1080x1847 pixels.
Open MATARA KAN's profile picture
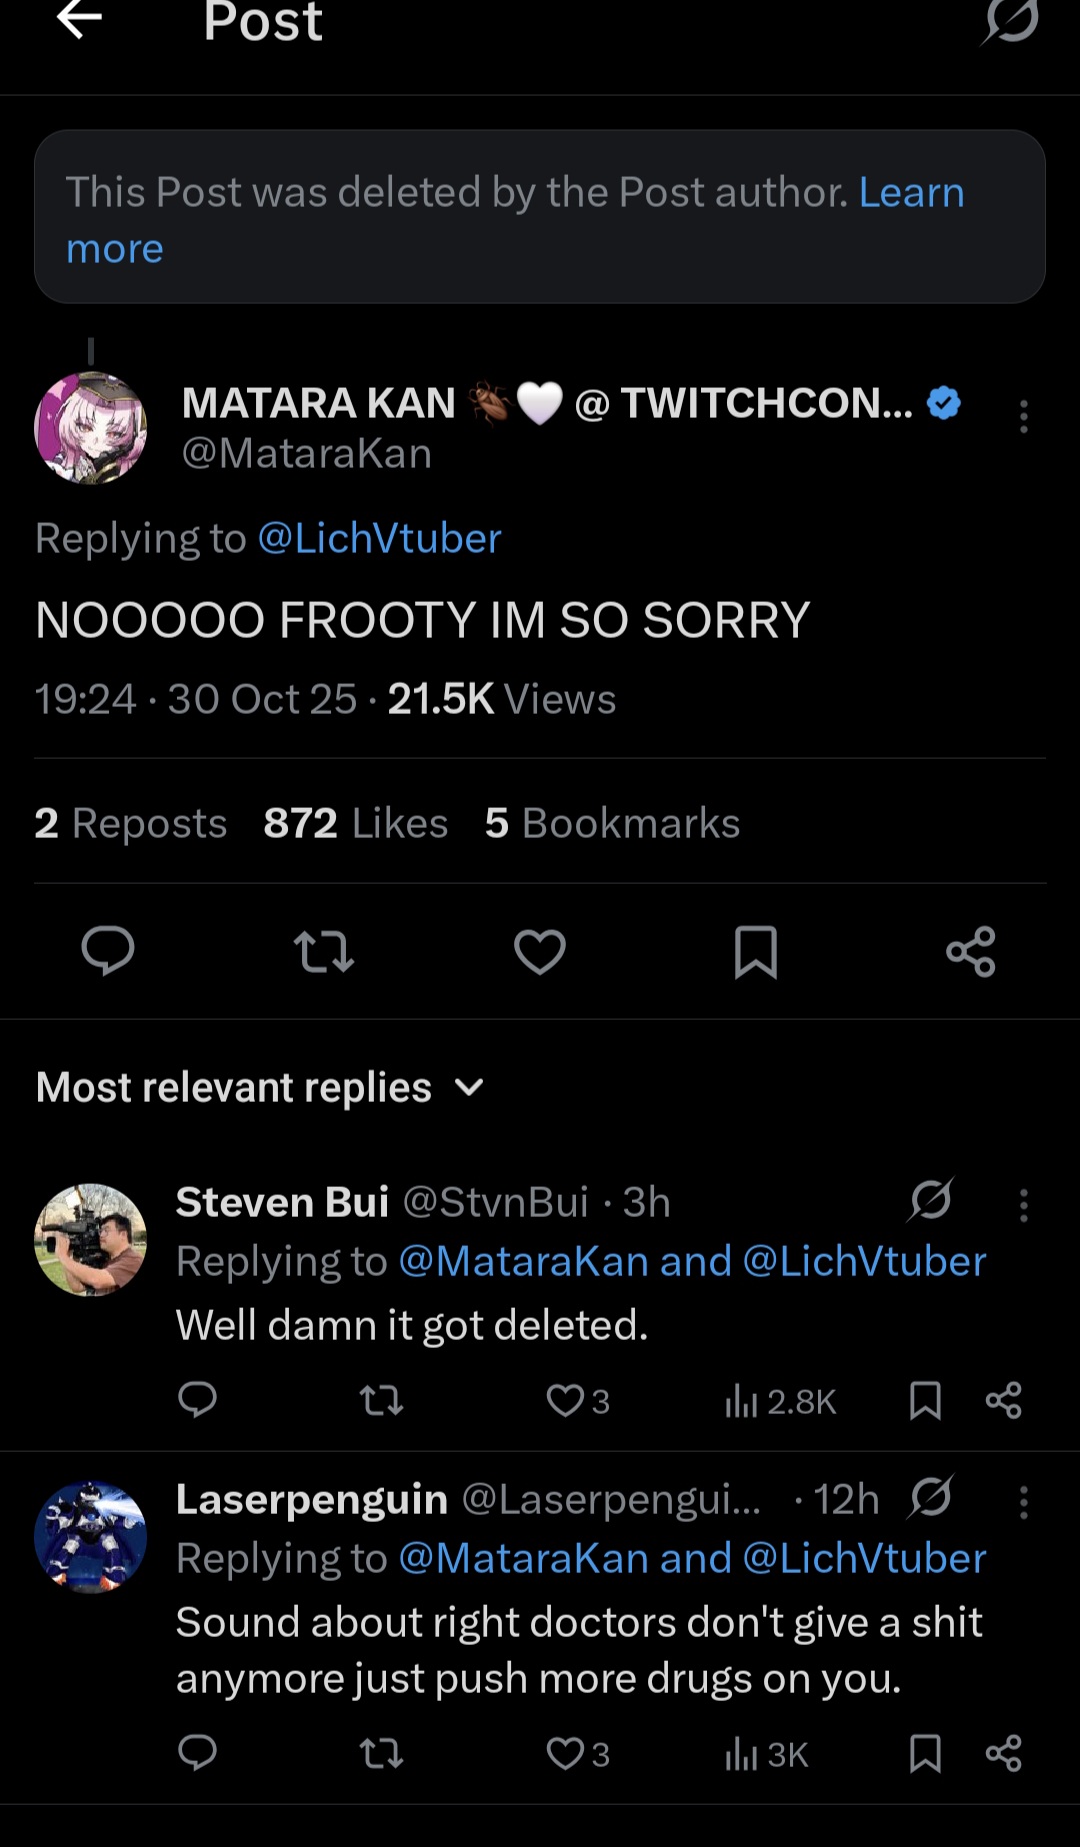[91, 428]
